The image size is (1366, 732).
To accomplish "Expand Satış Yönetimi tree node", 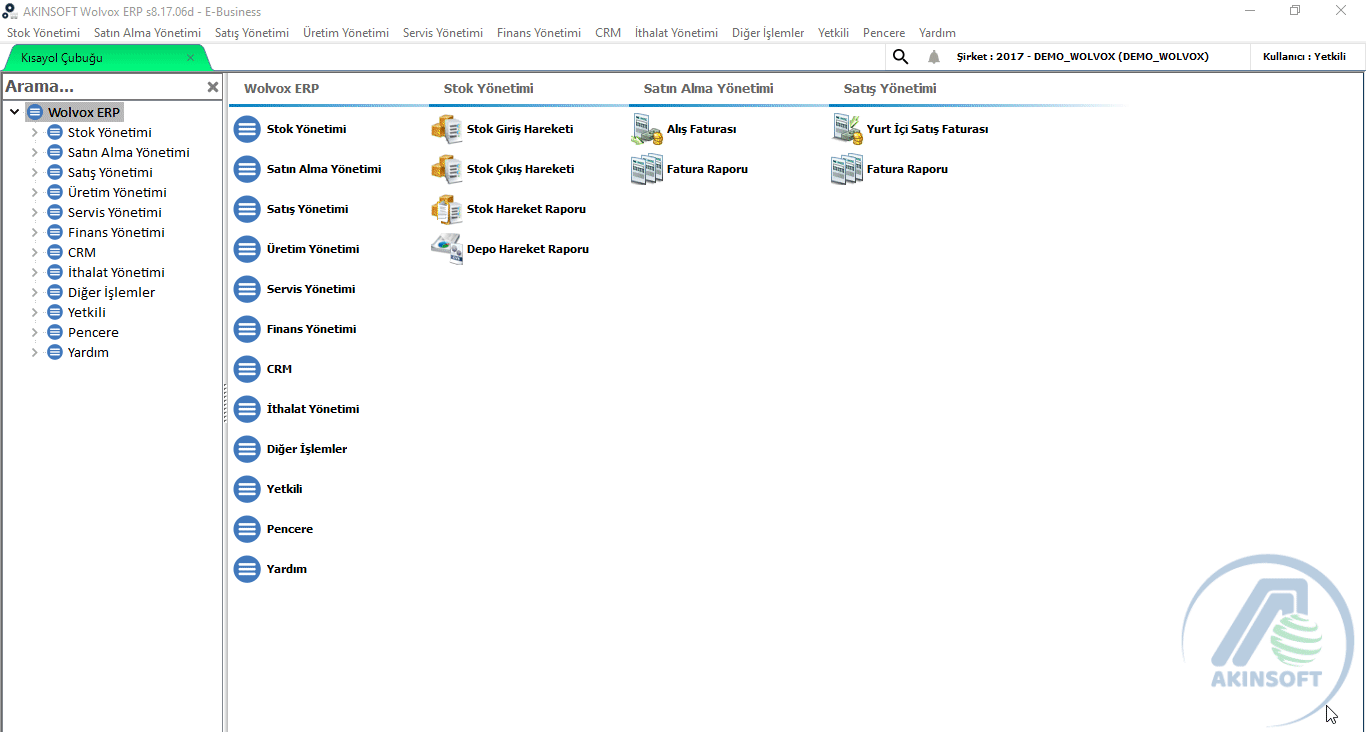I will [x=34, y=172].
